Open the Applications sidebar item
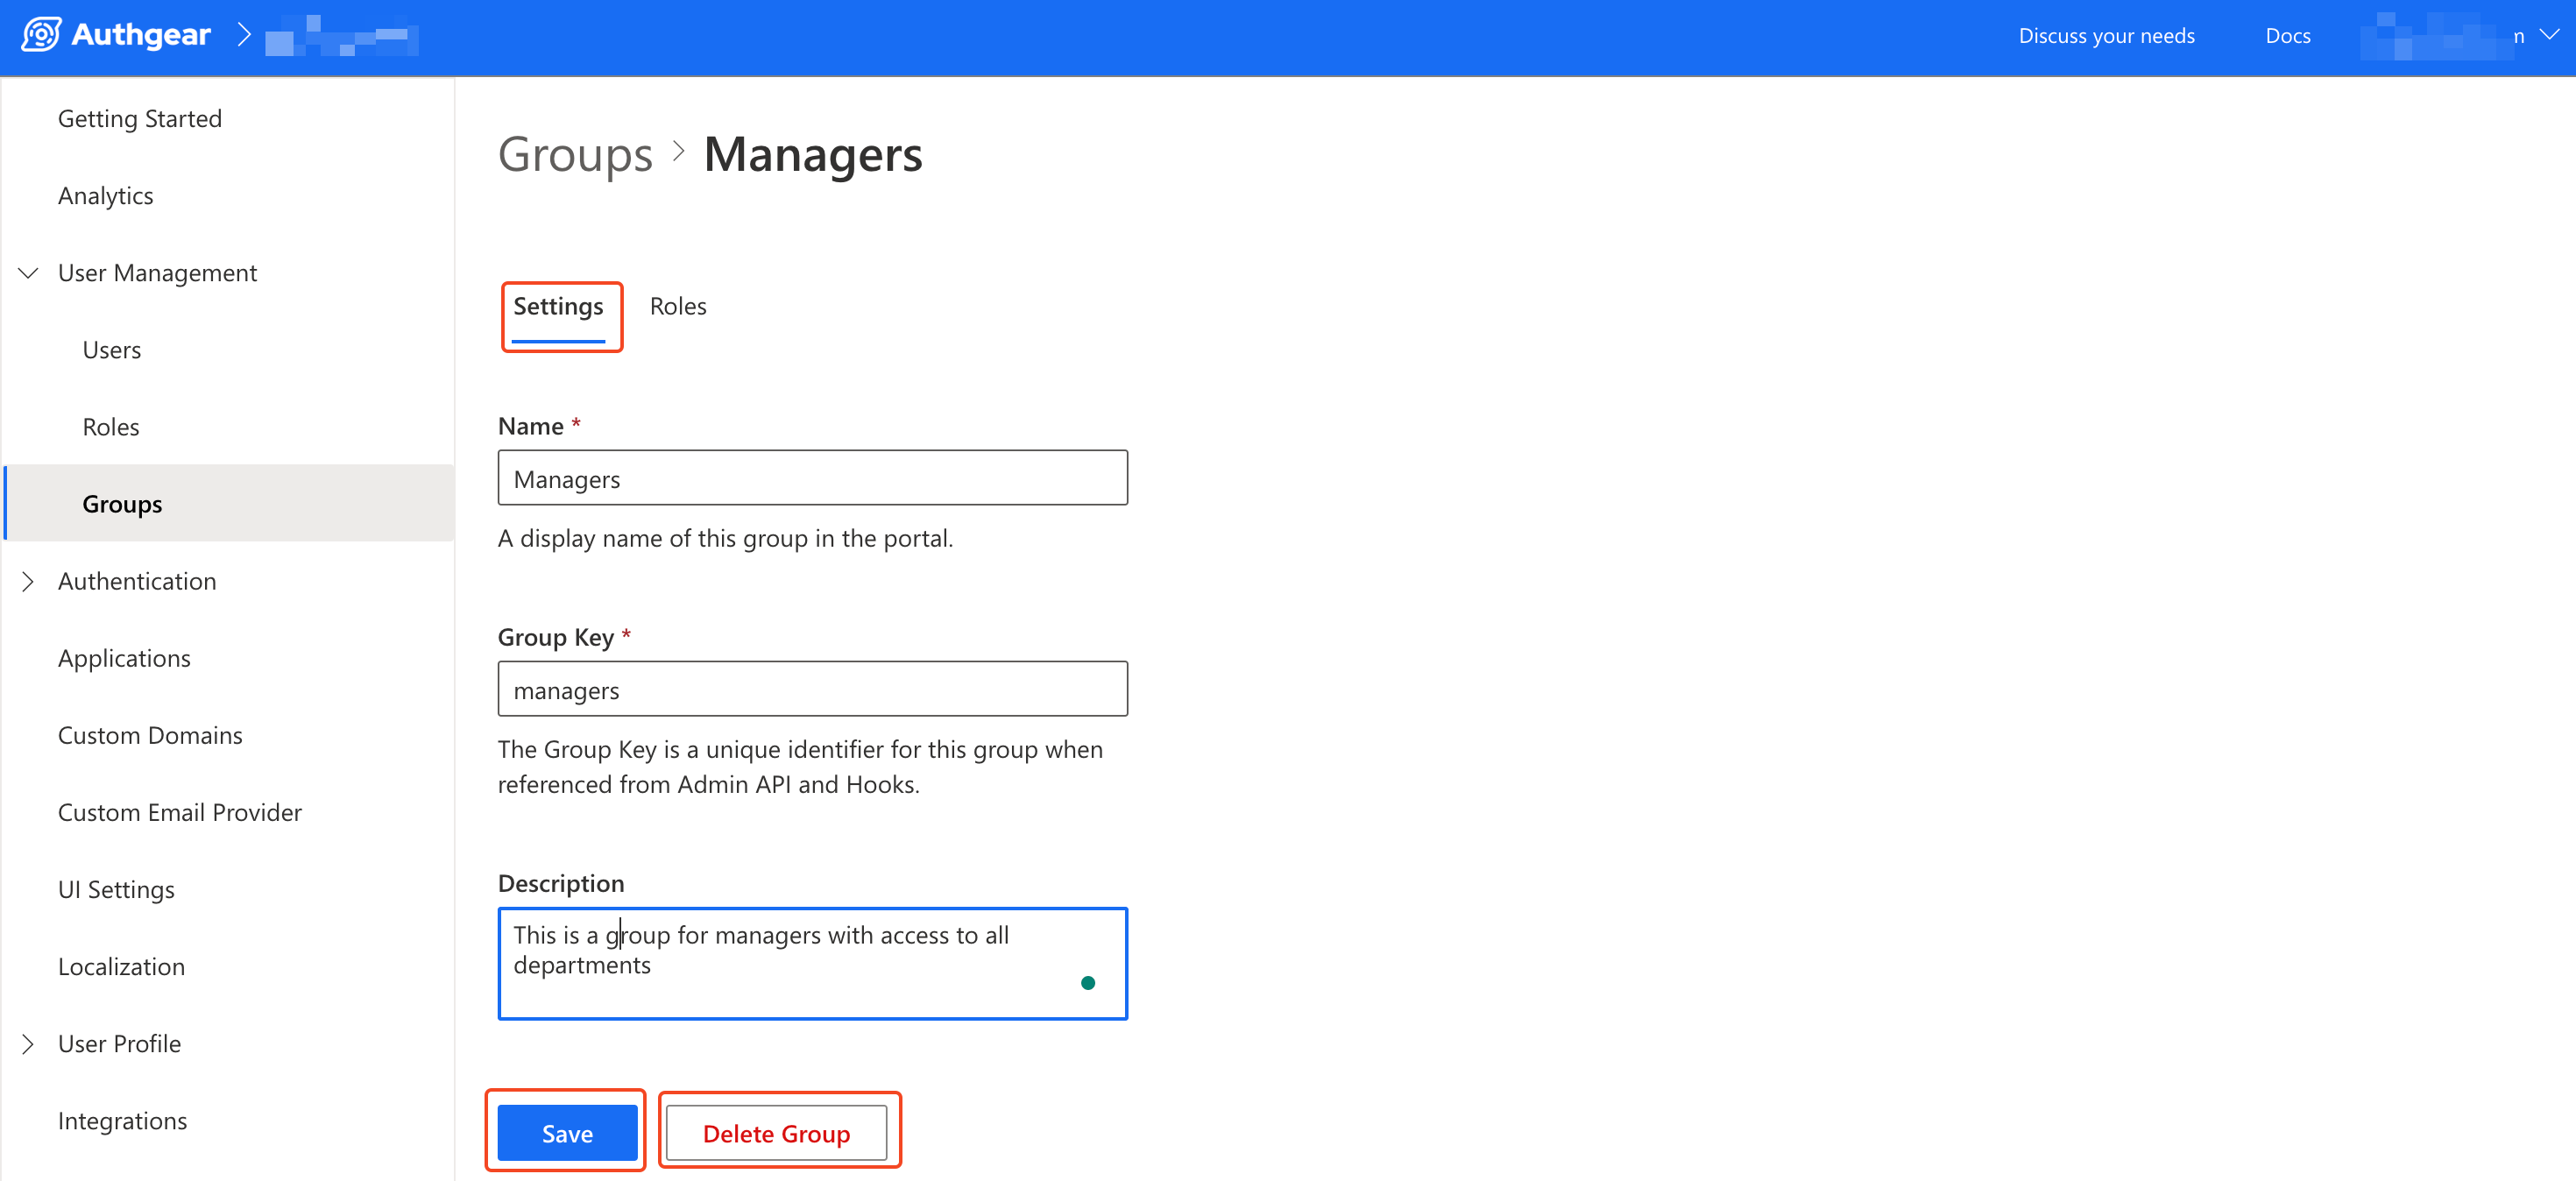The height and width of the screenshot is (1181, 2576). click(x=124, y=658)
